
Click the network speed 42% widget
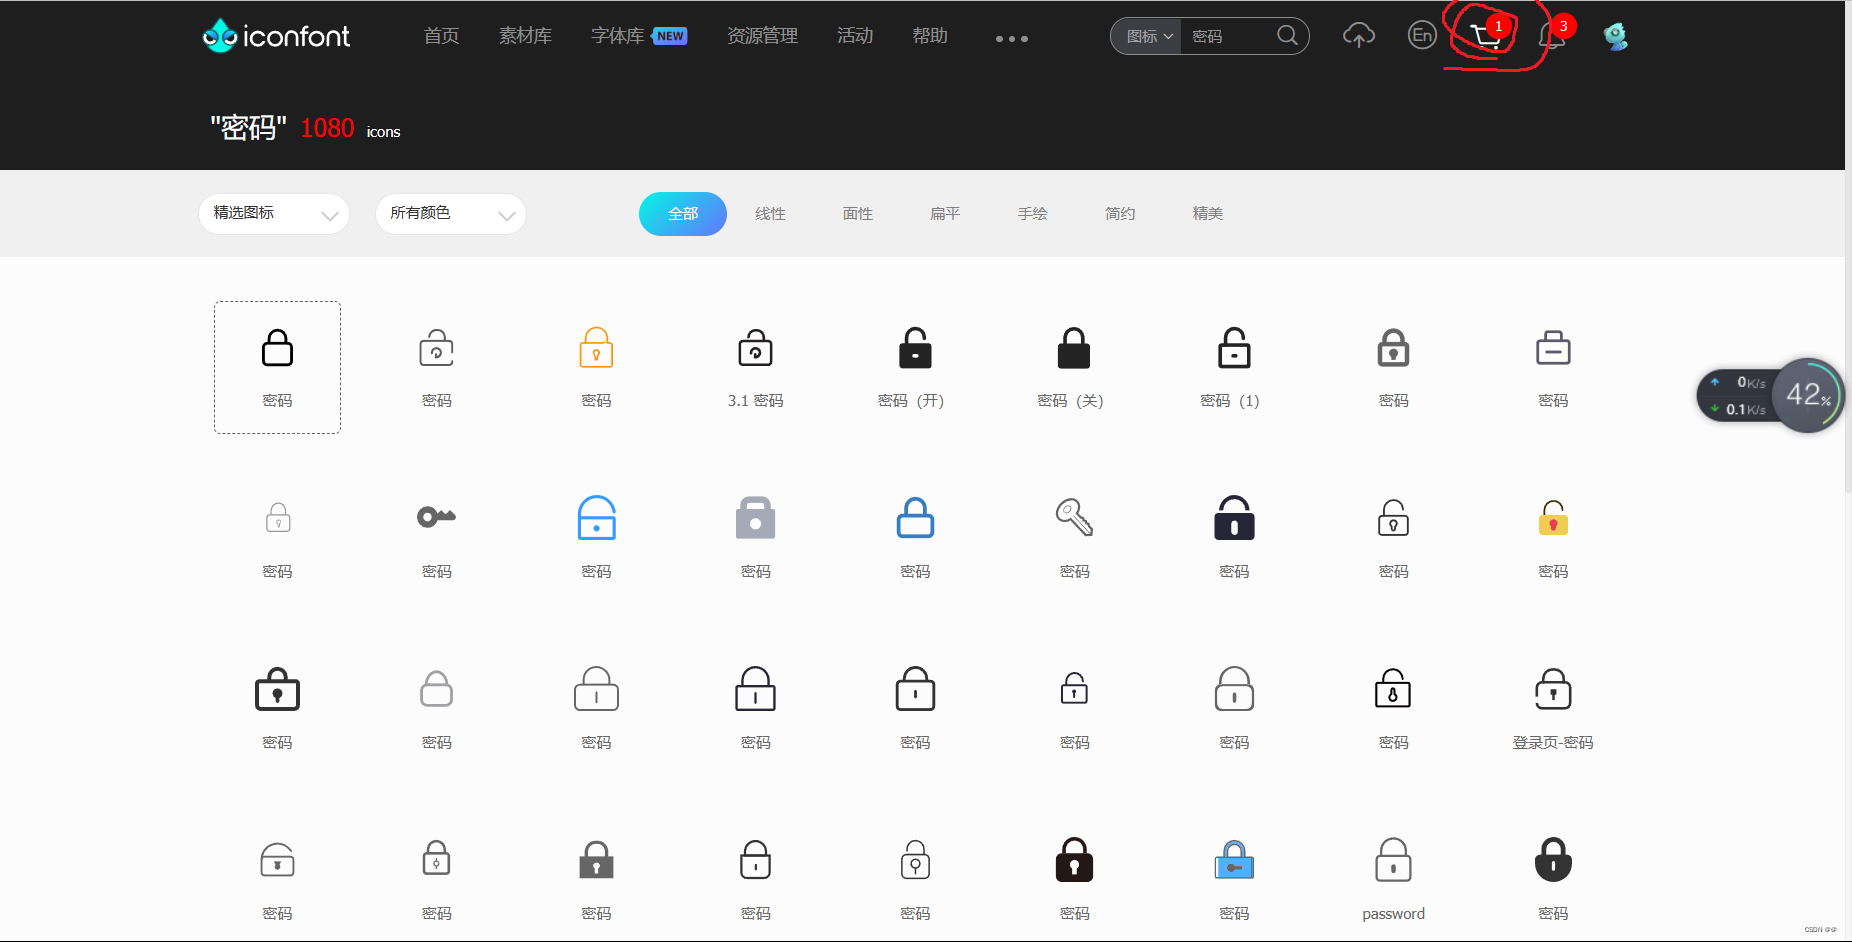click(1770, 395)
